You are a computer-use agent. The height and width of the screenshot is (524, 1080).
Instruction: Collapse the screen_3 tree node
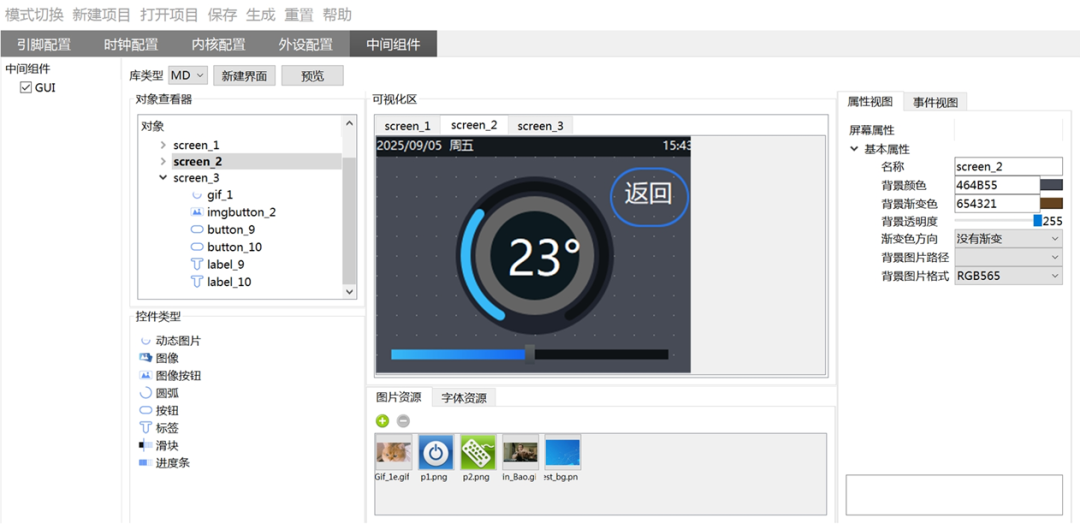[x=163, y=178]
